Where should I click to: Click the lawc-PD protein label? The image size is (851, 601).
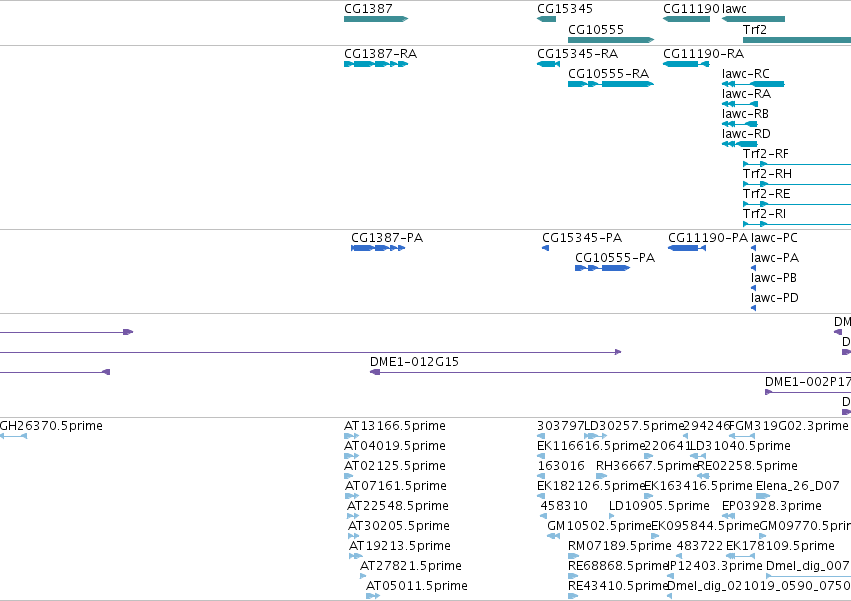(x=775, y=298)
